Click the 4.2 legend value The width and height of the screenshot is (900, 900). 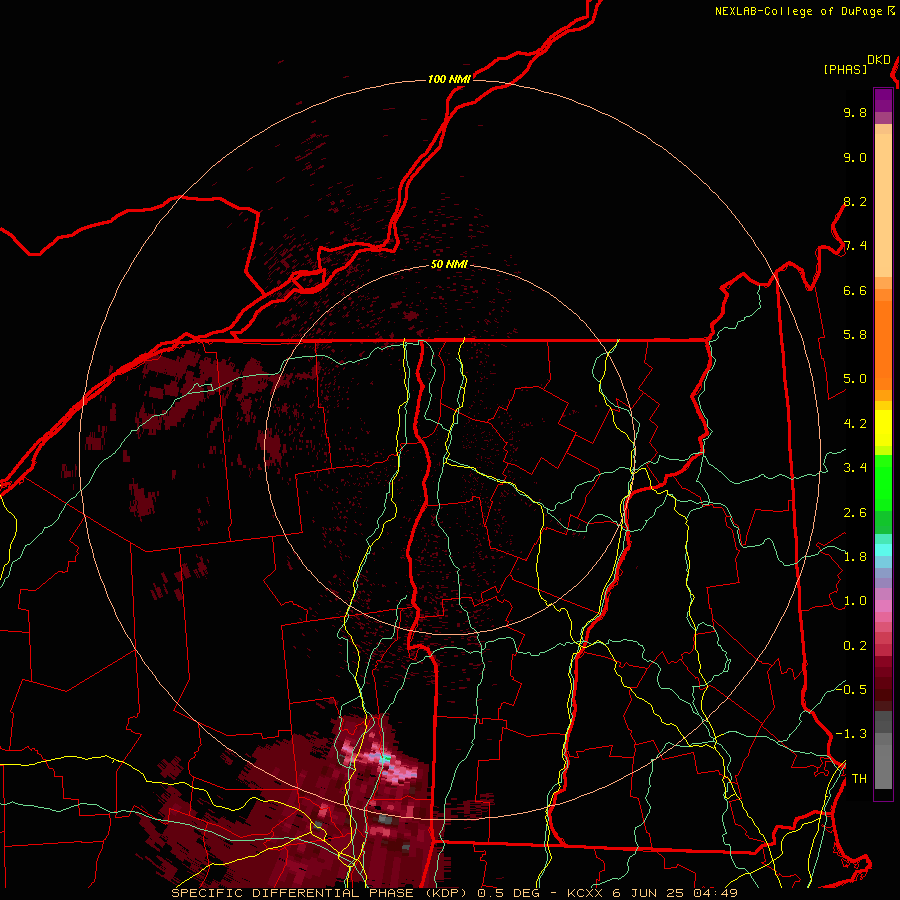point(855,424)
